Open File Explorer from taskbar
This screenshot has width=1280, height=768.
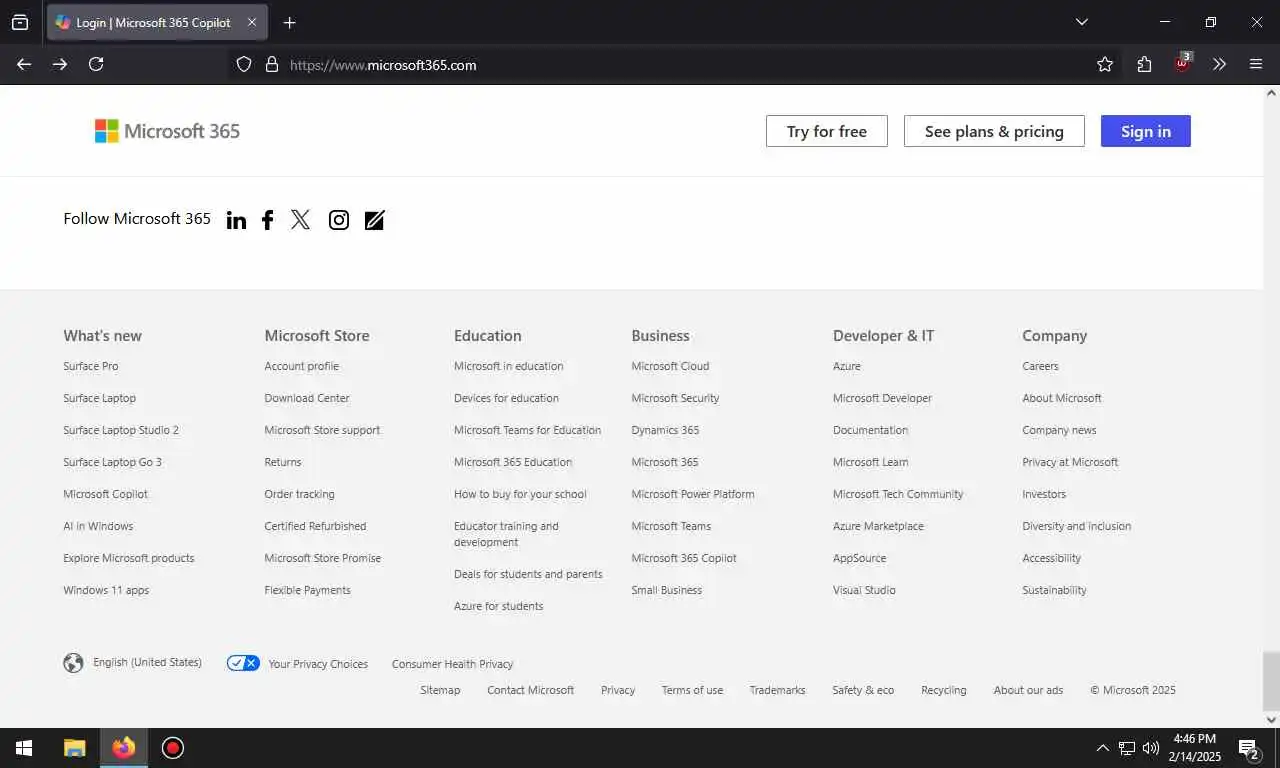tap(74, 748)
